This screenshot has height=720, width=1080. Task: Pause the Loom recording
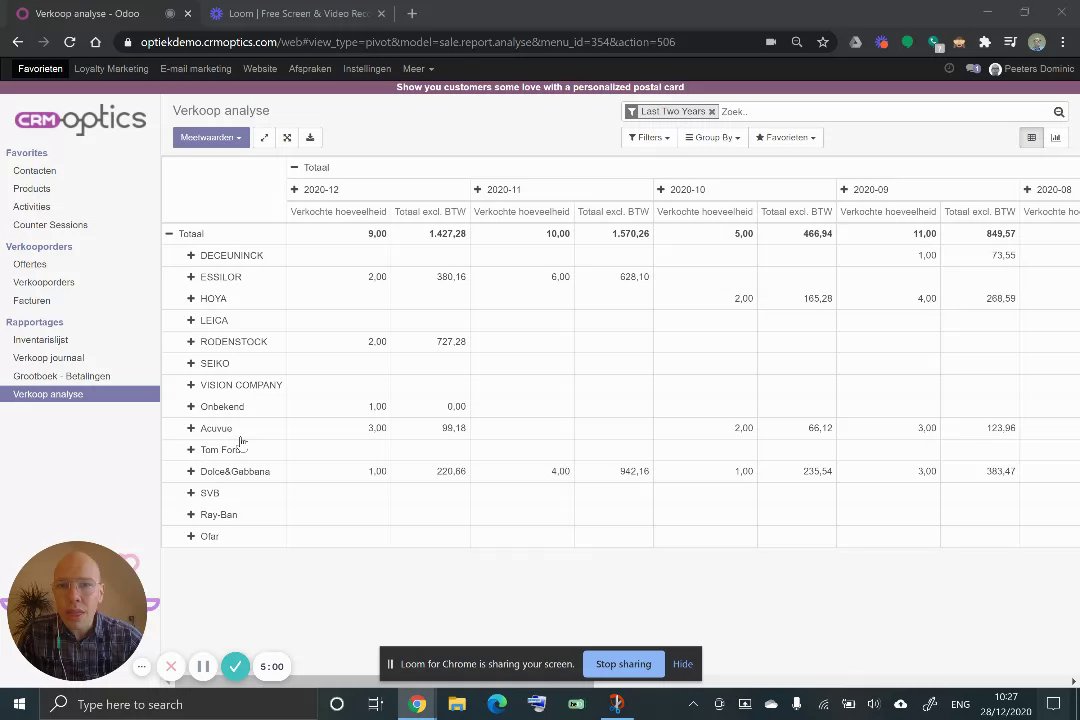tap(203, 666)
